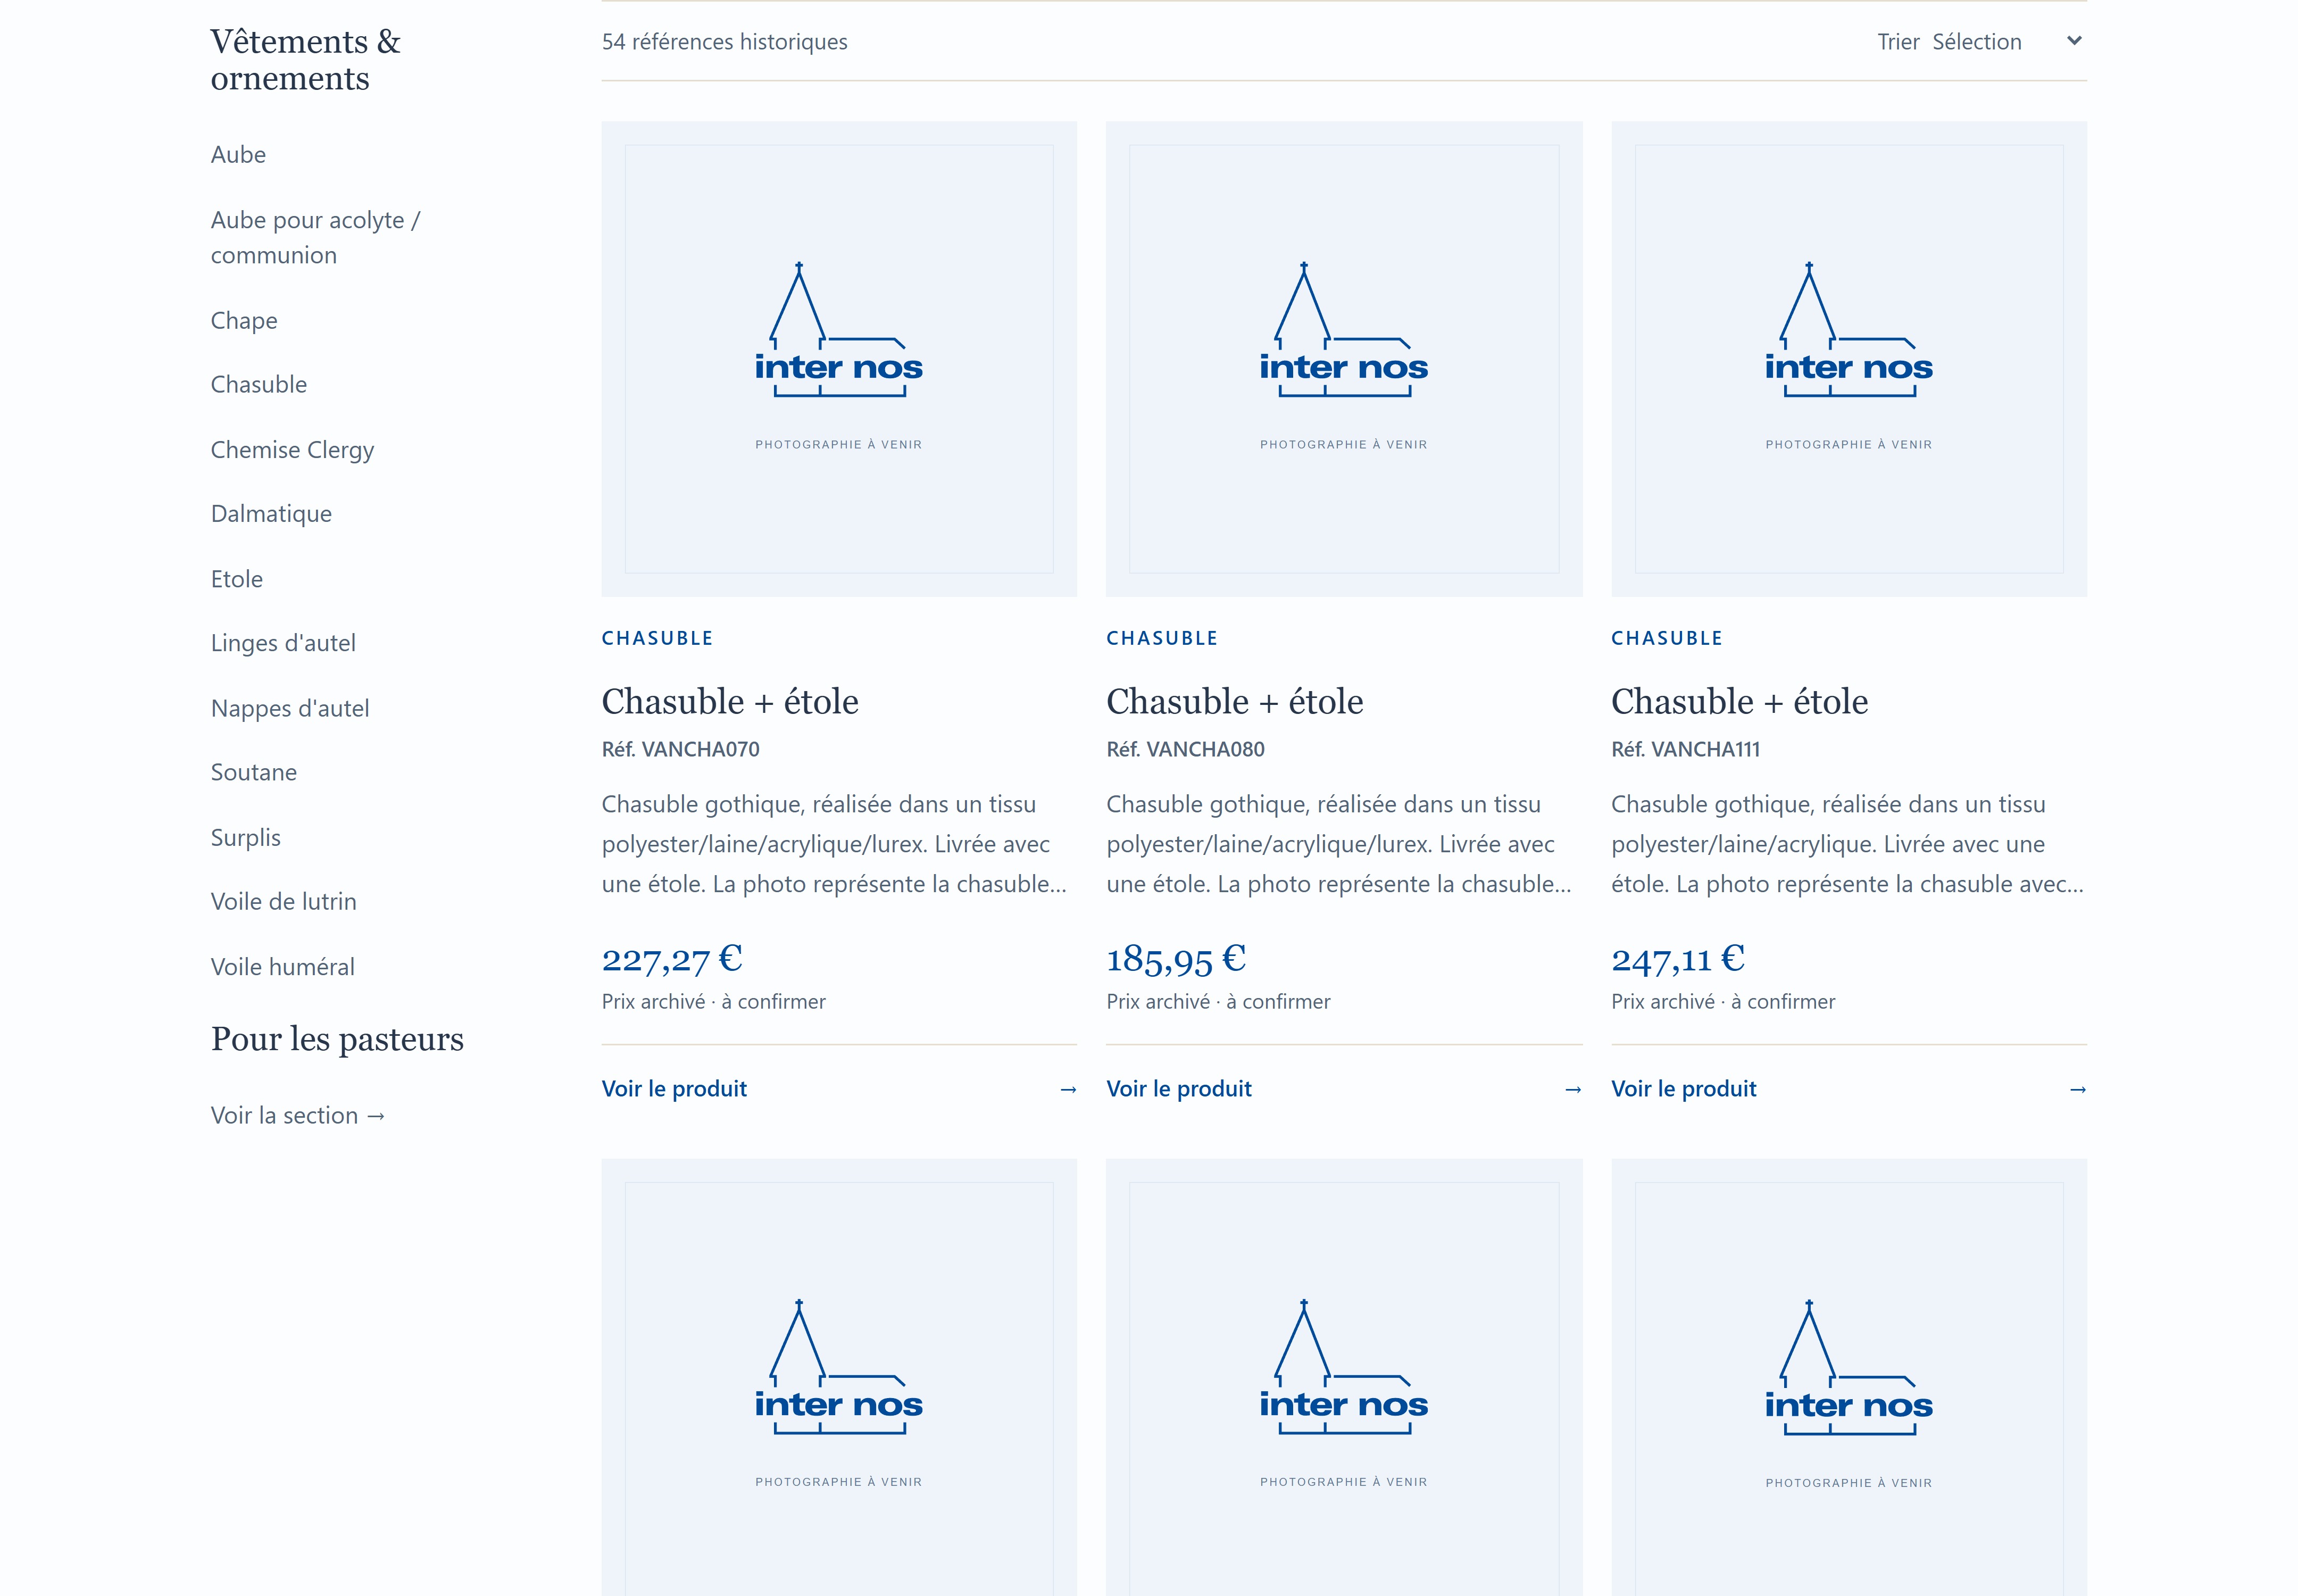Screen dimensions: 2298x1596
Task: Click the 247,11 € price
Action: coord(1678,959)
